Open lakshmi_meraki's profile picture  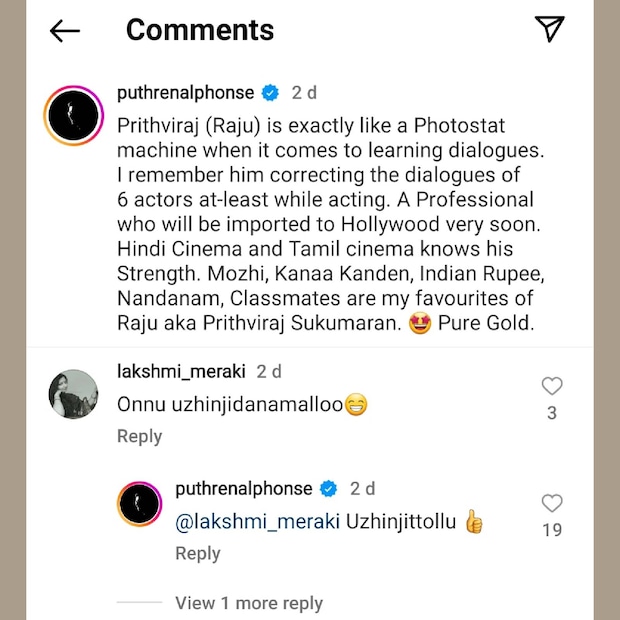pyautogui.click(x=74, y=394)
